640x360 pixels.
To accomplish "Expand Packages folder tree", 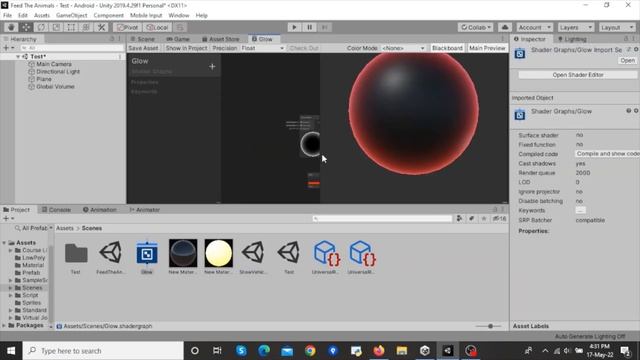I will click(x=4, y=325).
